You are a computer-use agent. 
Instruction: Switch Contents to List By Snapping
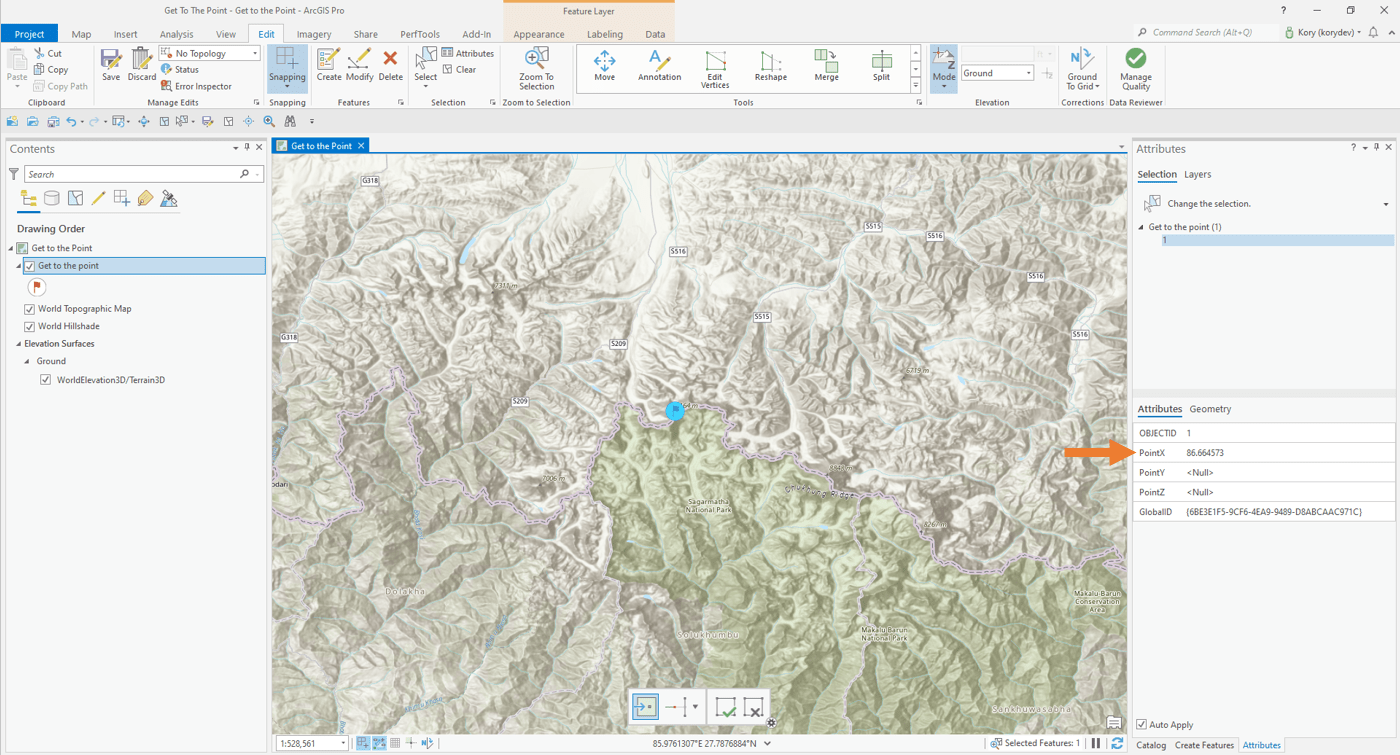(x=122, y=198)
